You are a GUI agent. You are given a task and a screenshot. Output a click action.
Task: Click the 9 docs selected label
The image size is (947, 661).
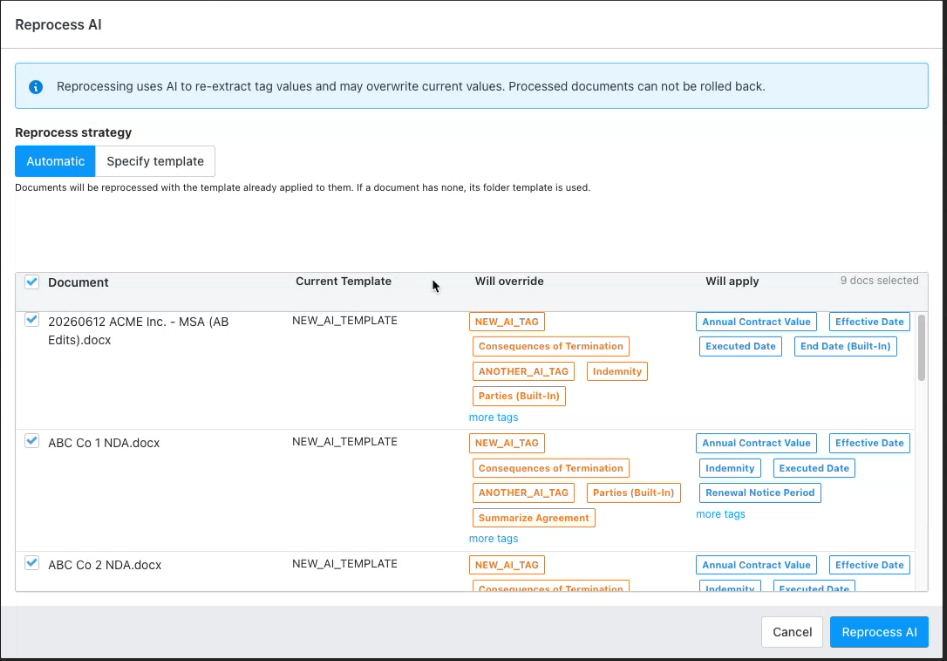tap(879, 280)
